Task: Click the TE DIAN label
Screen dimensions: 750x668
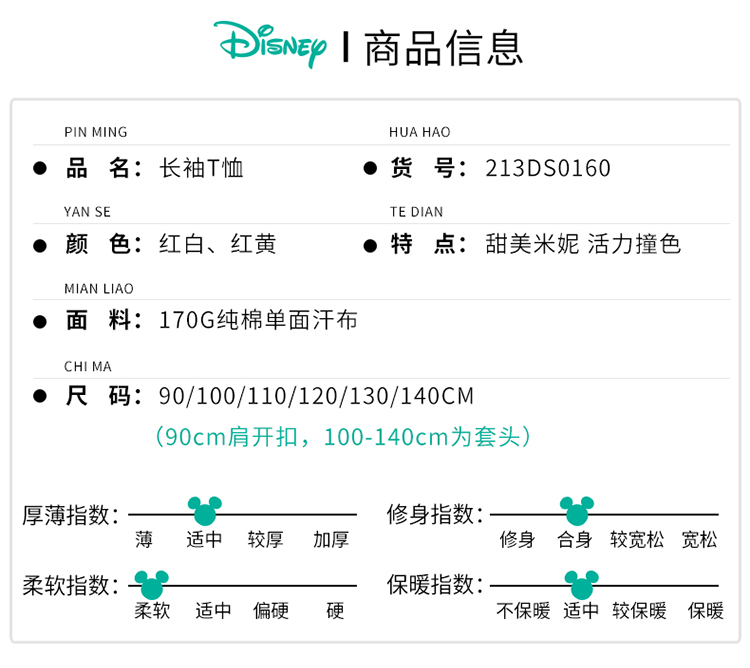Action: pyautogui.click(x=416, y=212)
